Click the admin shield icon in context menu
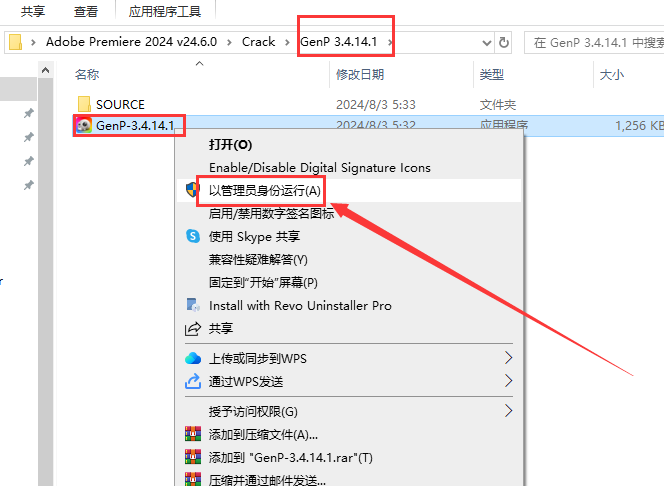 tap(193, 190)
